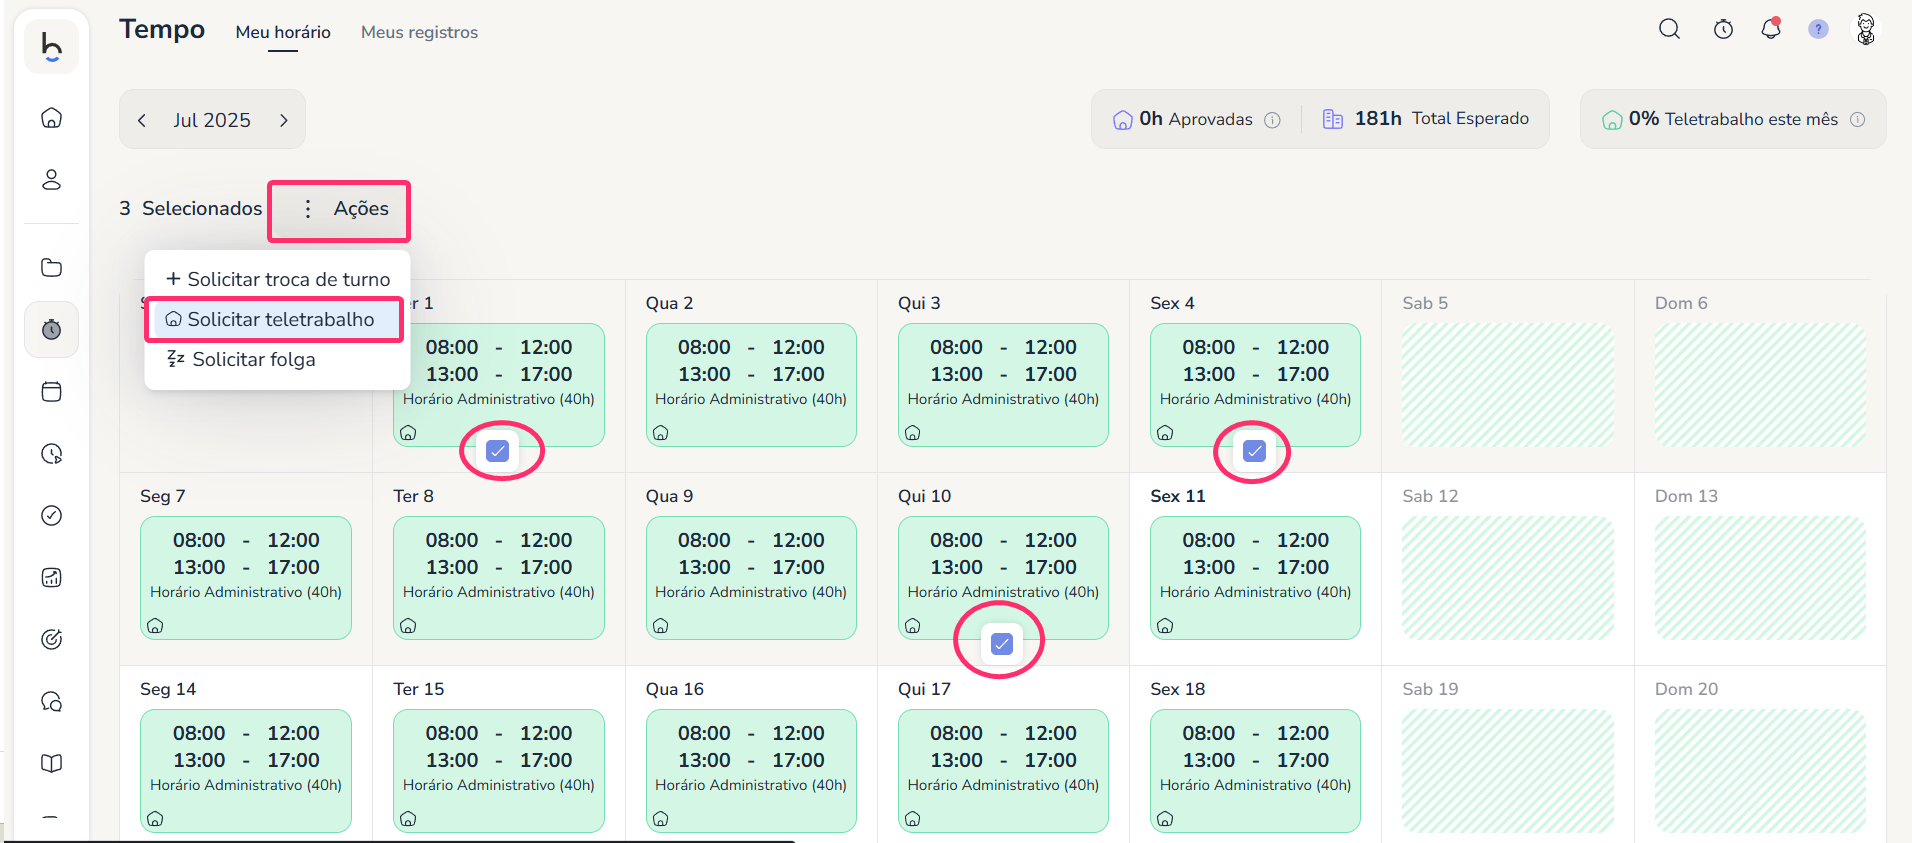This screenshot has height=843, width=1912.
Task: Click info icon next to Aprovadas hours
Action: click(1272, 120)
